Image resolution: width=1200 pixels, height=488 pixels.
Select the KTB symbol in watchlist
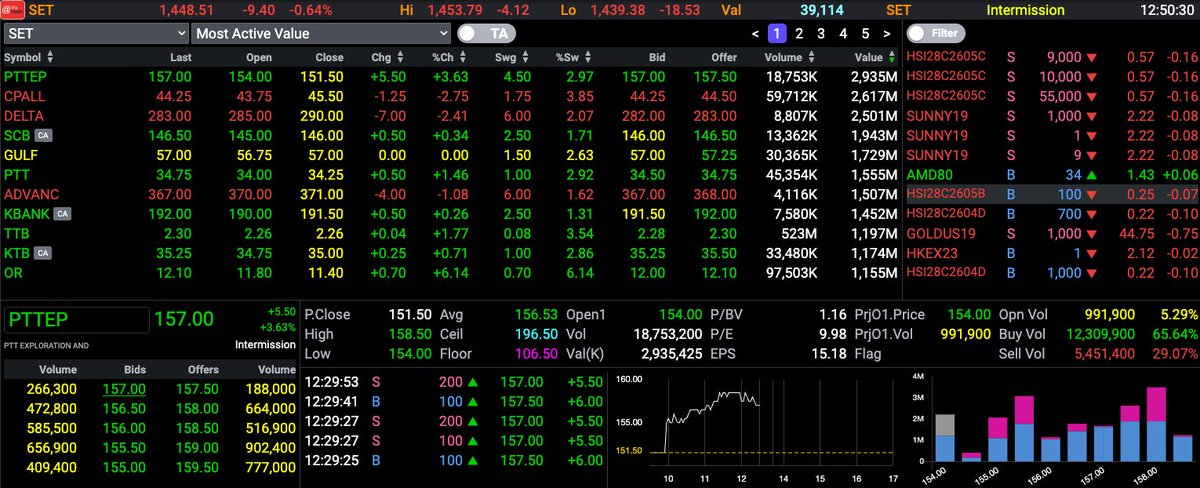[x=17, y=252]
